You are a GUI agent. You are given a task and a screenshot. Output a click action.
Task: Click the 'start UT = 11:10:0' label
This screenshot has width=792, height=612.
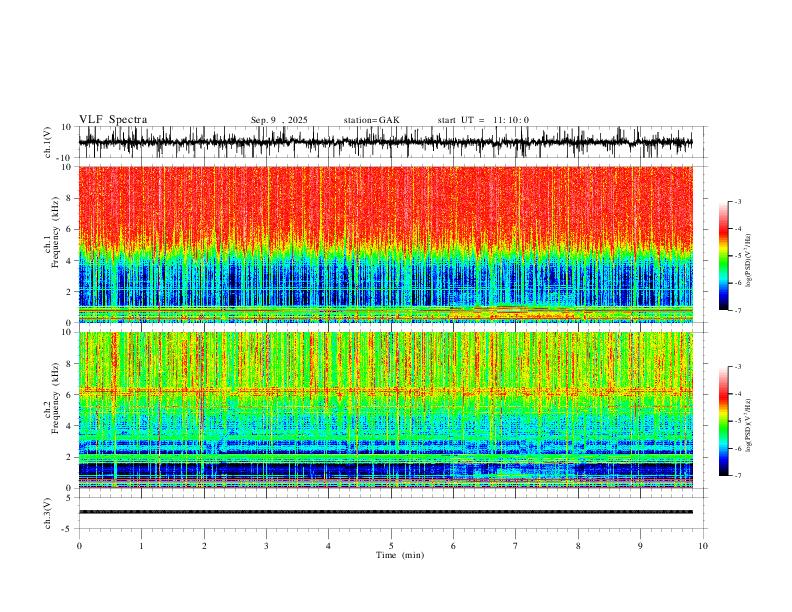(x=483, y=120)
